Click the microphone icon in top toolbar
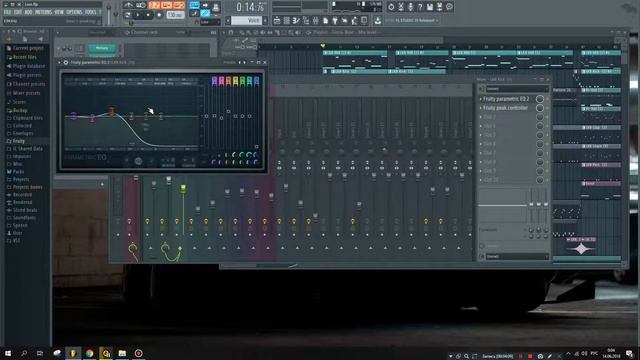 [x=410, y=7]
